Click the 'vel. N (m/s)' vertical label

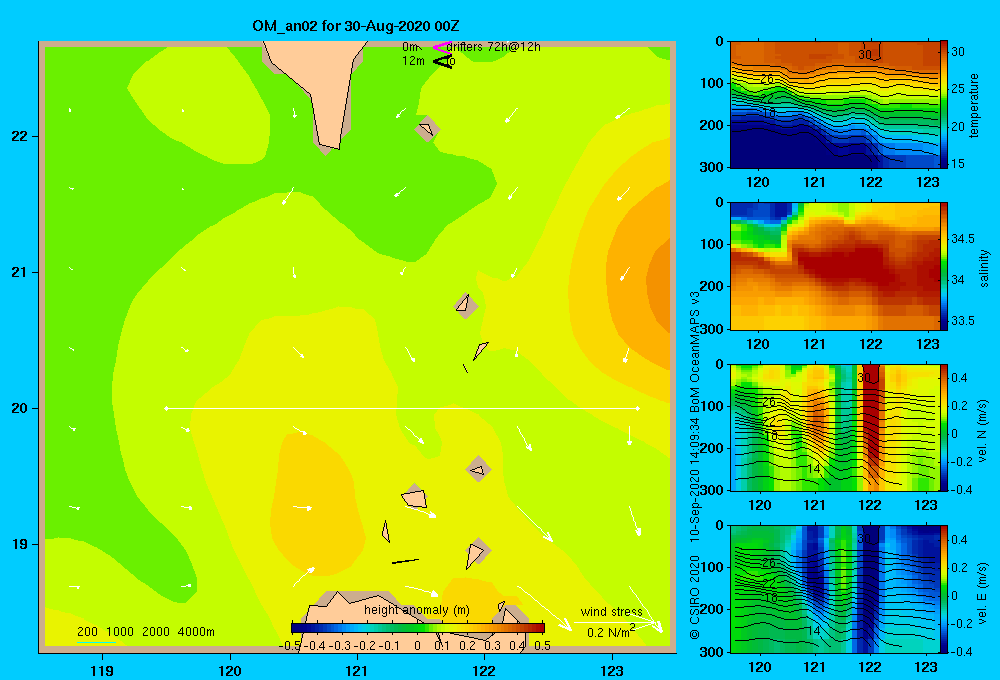pyautogui.click(x=982, y=431)
